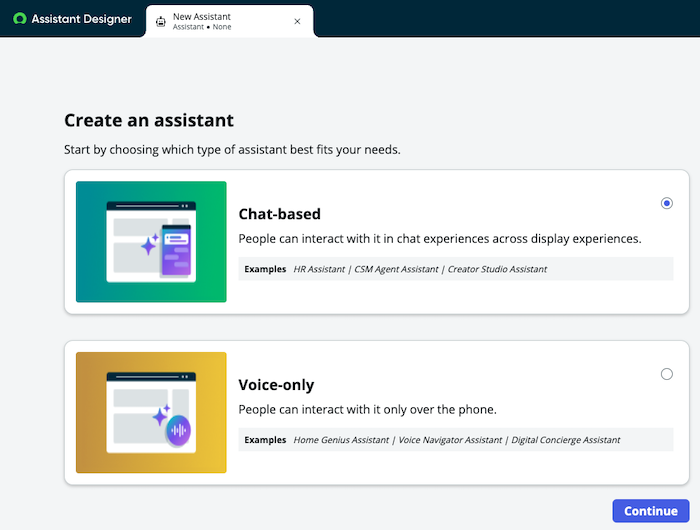Close the New Assistant tab
Screen dimensions: 700x530
point(297,21)
